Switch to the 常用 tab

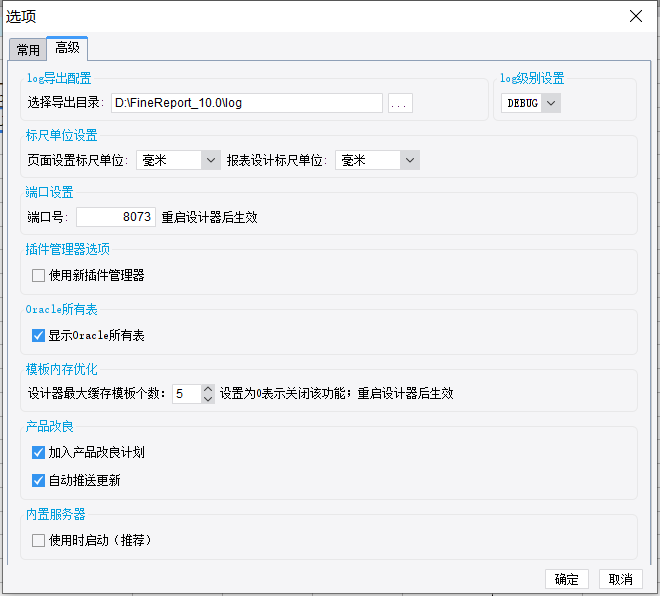point(28,50)
